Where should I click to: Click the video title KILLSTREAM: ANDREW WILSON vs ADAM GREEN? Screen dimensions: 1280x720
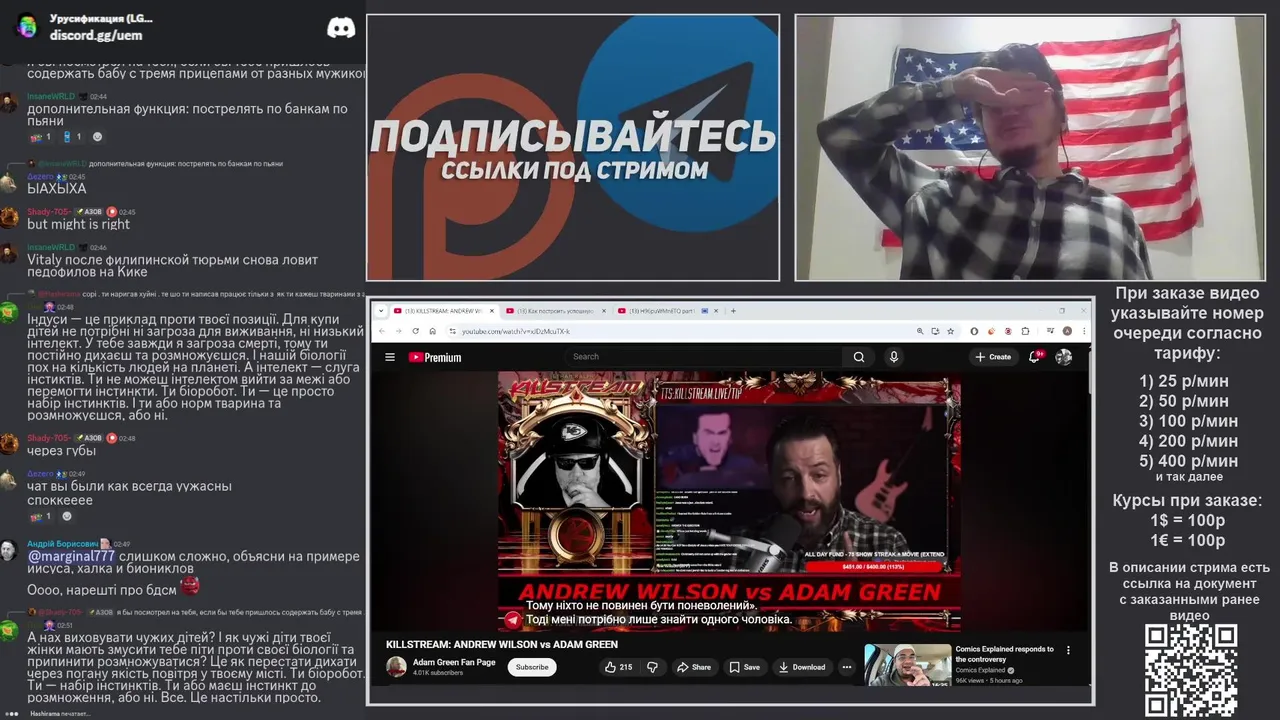click(x=502, y=644)
